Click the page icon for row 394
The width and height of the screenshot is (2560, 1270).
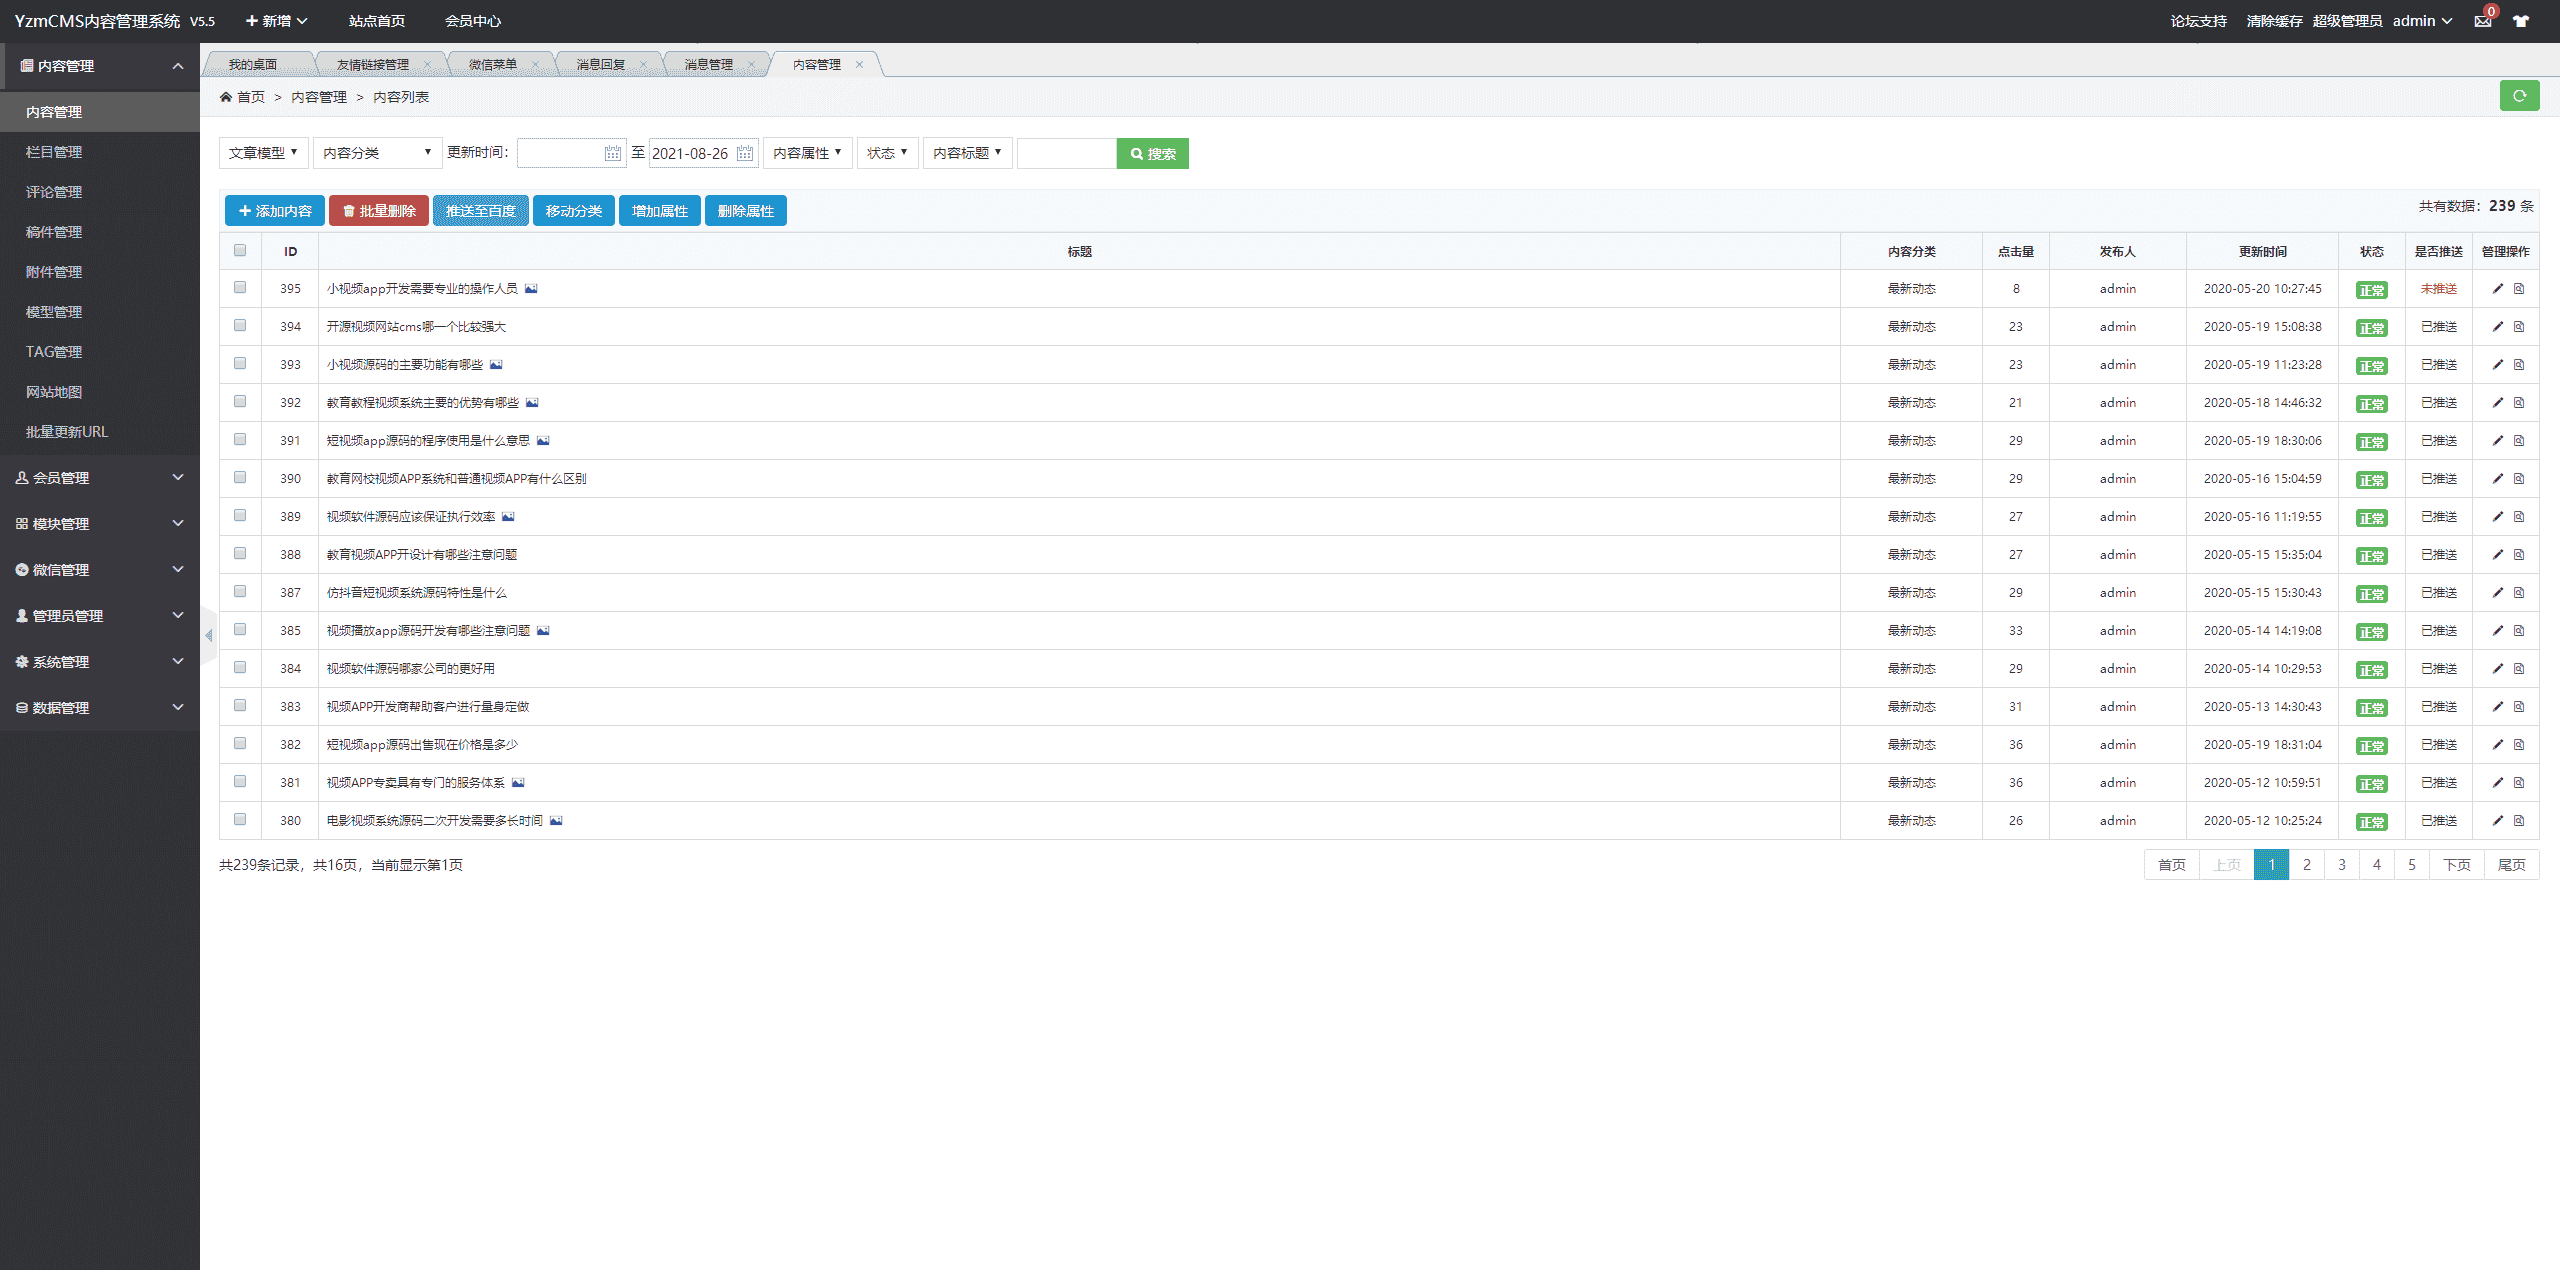2519,327
